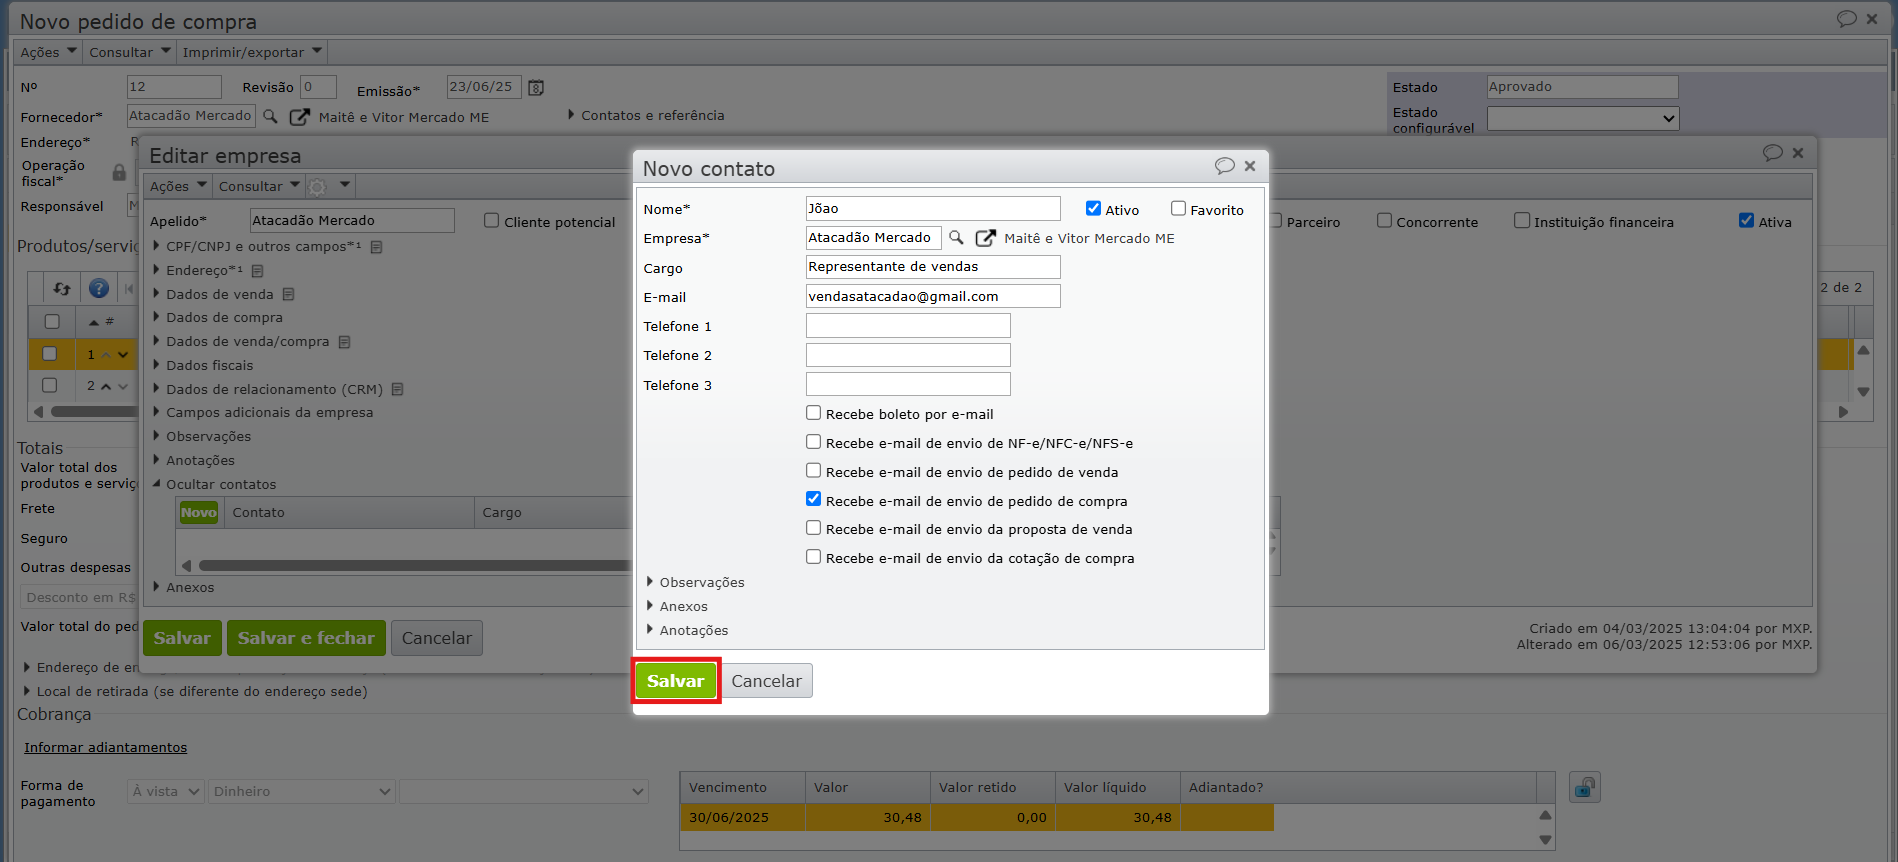Collapse Ocultar contatos in Editar empresa
This screenshot has width=1898, height=862.
(x=214, y=484)
